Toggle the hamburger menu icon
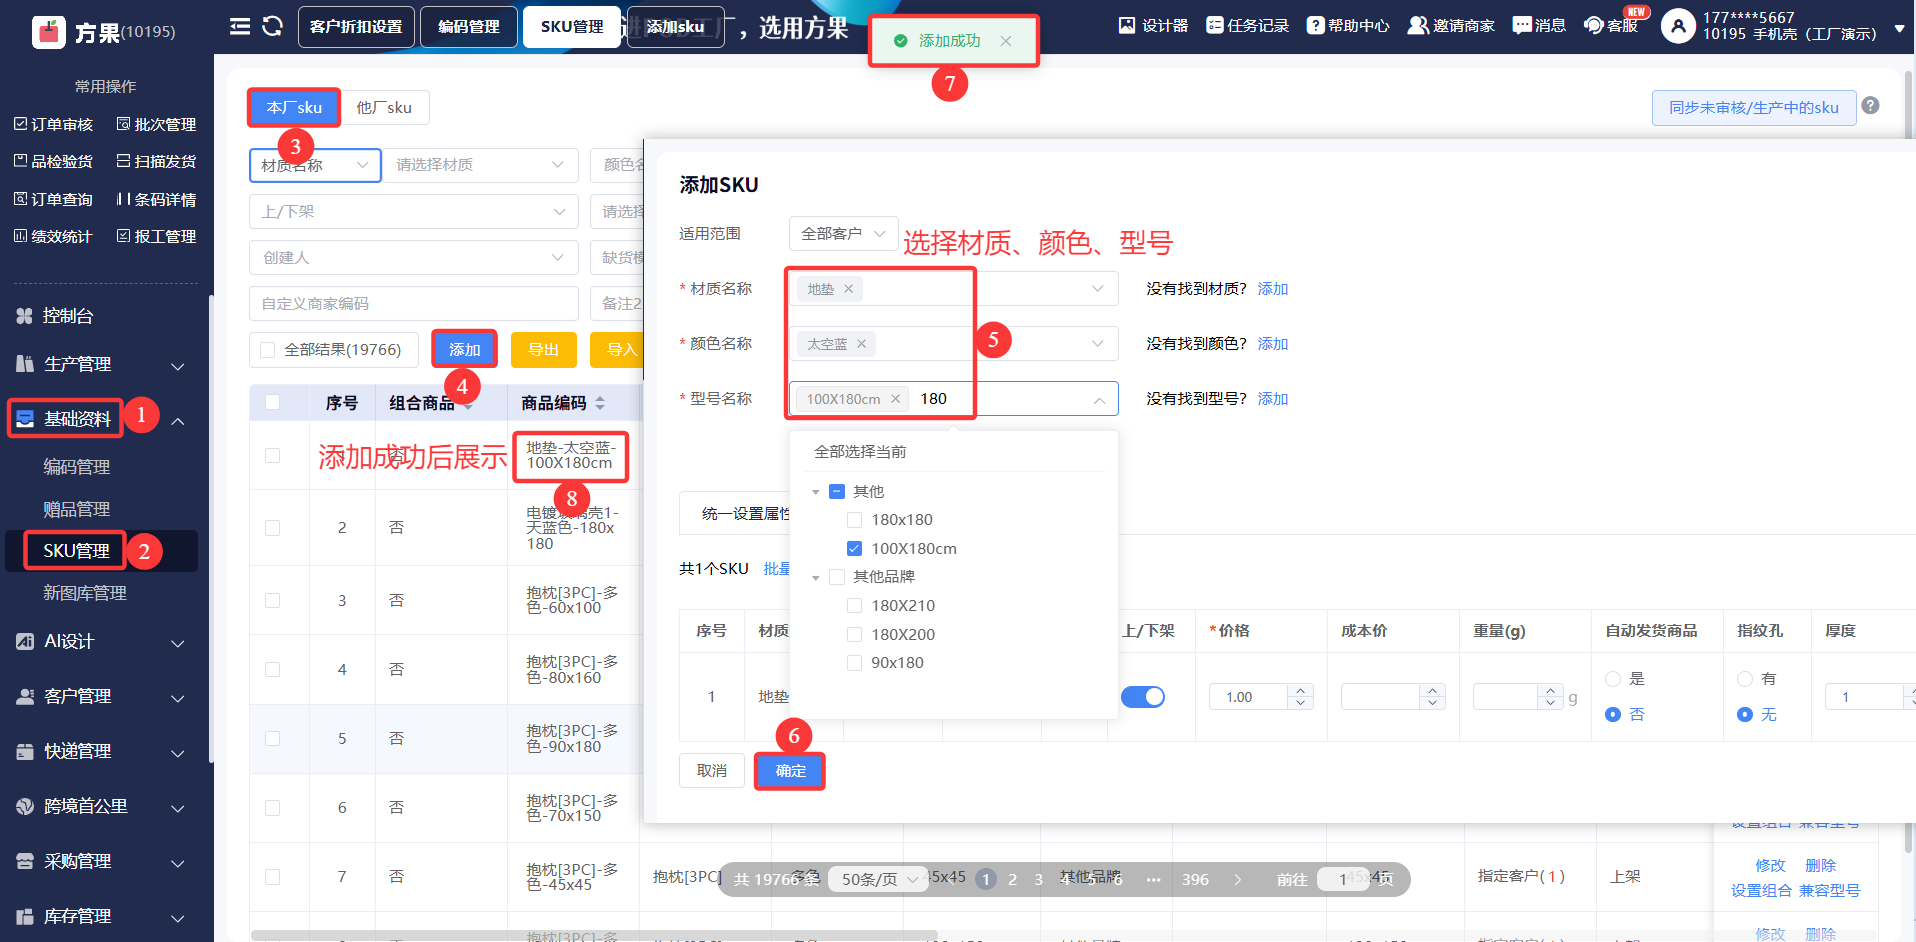 point(240,26)
